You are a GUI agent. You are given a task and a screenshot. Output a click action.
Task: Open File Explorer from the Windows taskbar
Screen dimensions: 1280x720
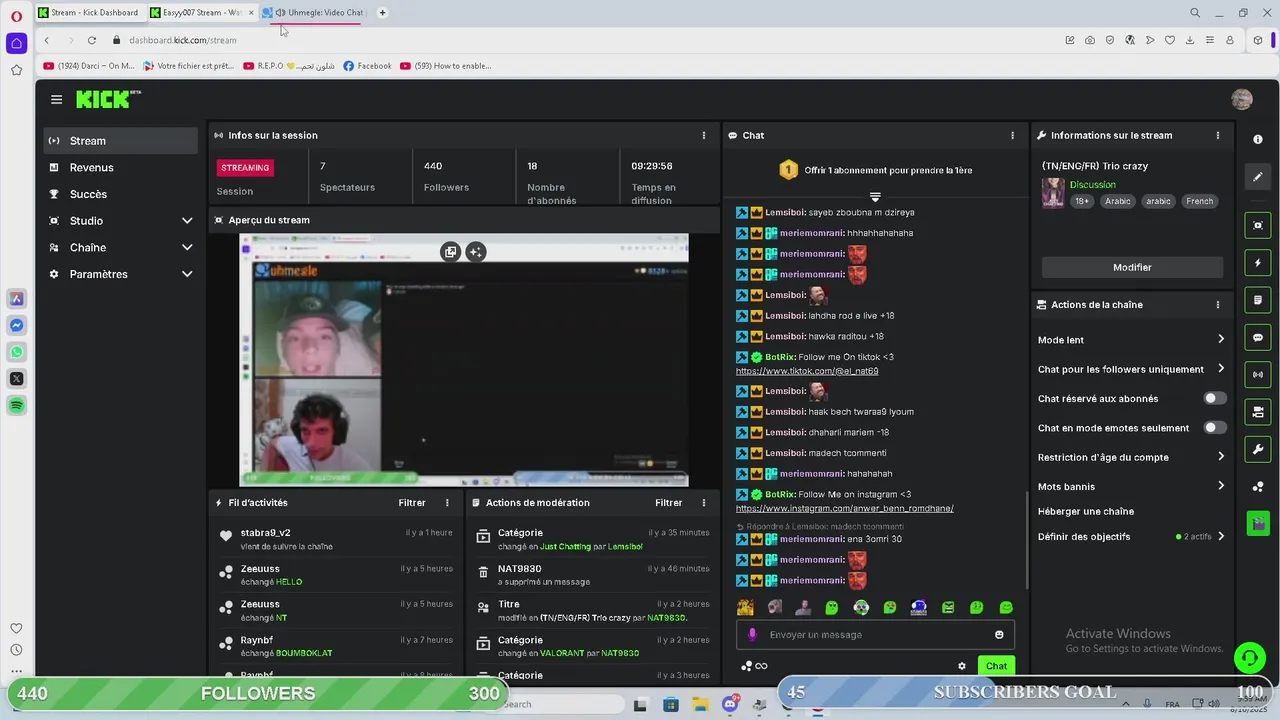coord(700,705)
